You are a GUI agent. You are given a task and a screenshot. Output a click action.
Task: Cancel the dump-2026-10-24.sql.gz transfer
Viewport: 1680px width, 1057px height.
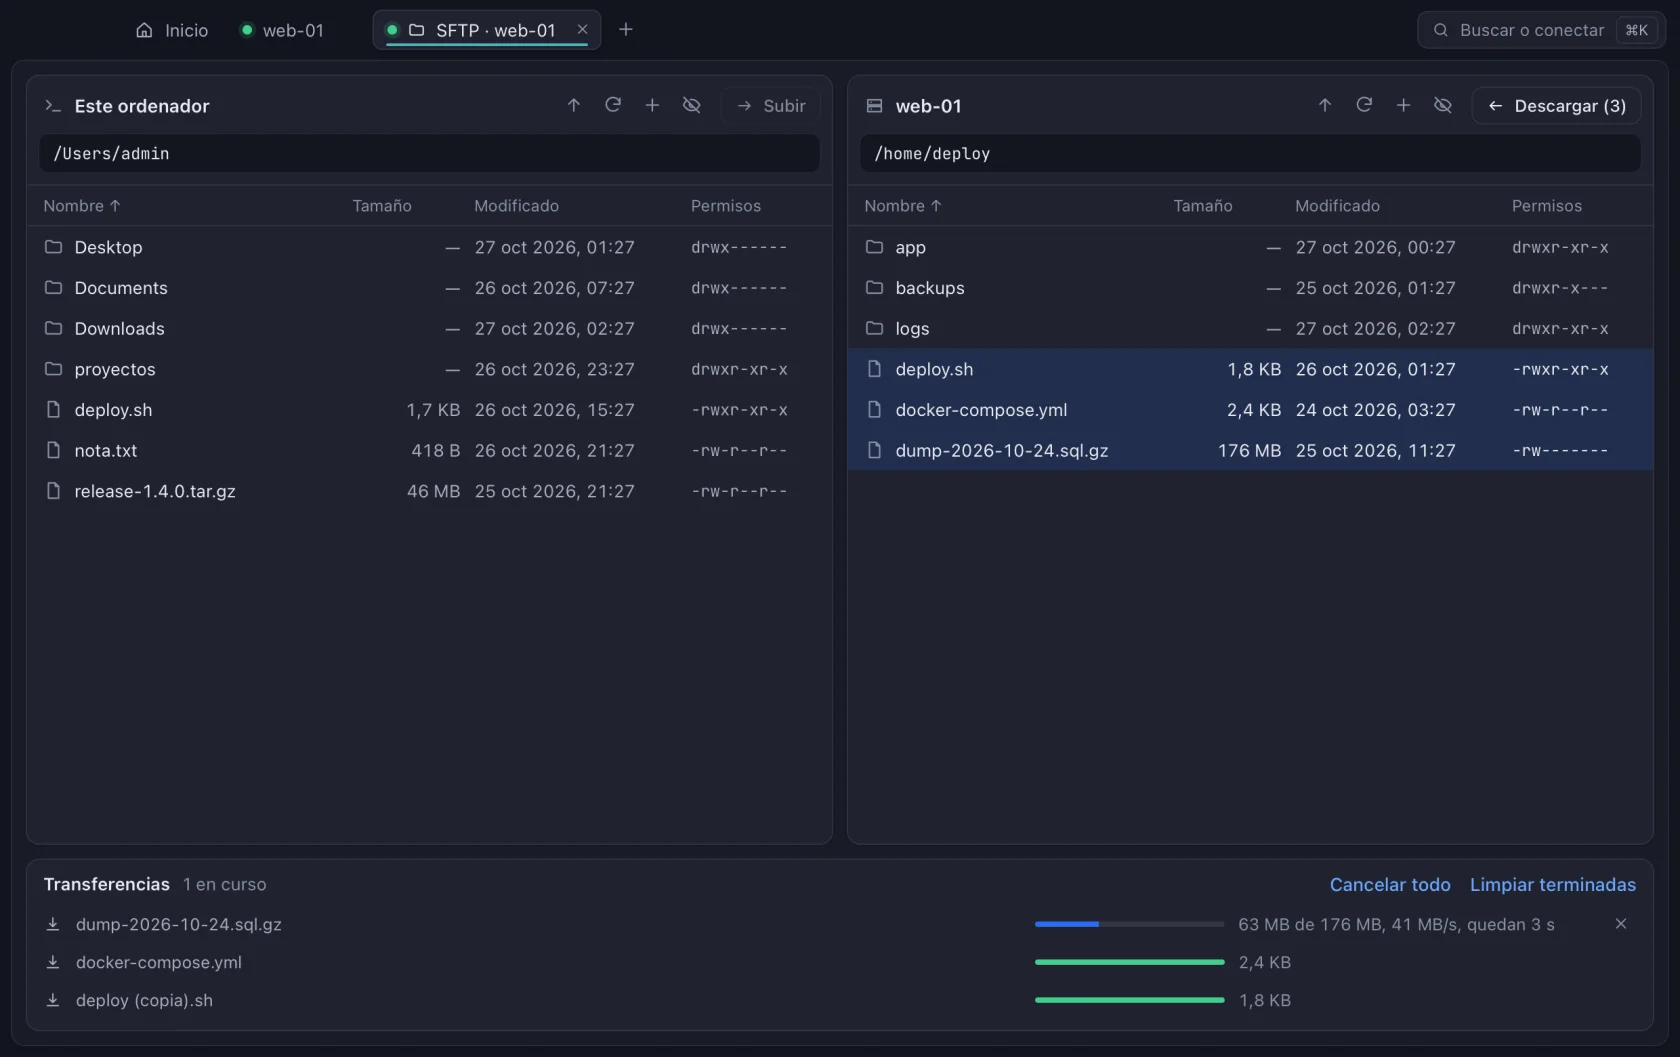coord(1621,924)
